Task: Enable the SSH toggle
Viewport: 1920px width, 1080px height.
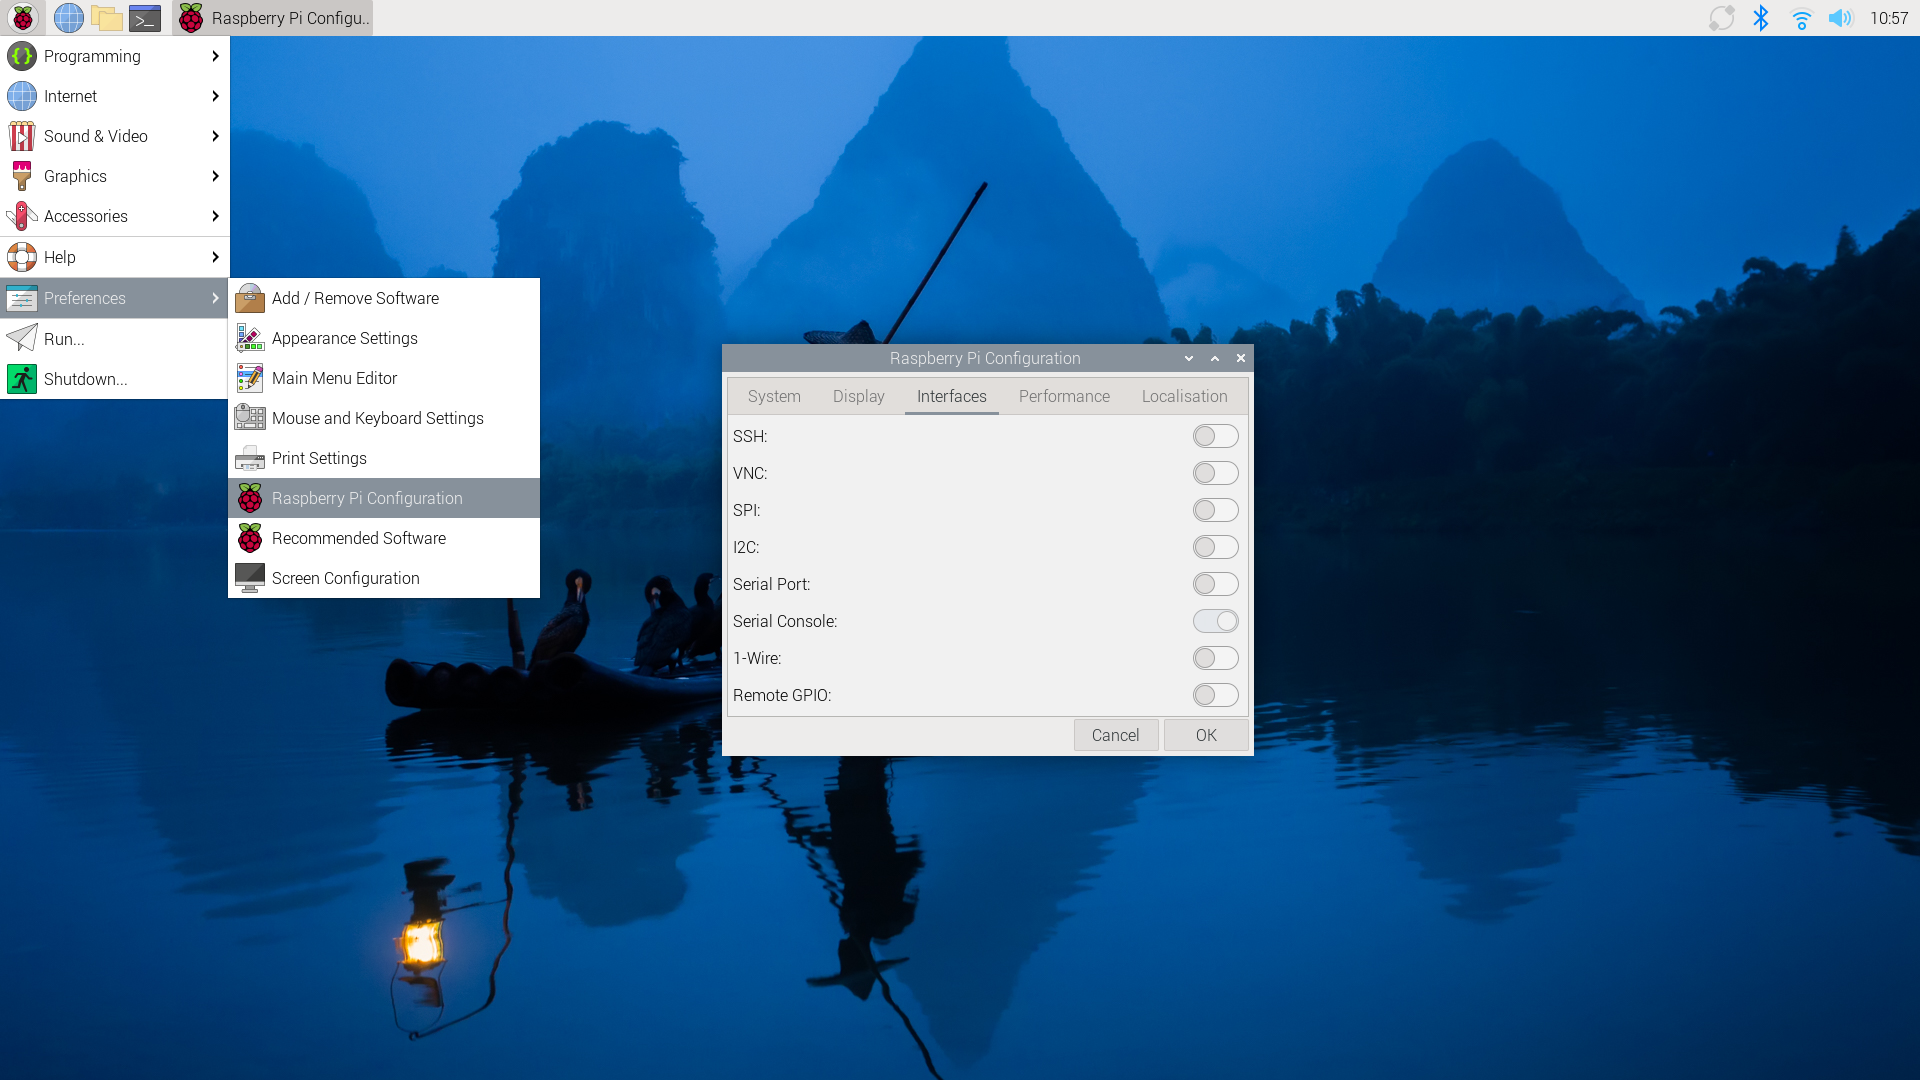Action: click(1215, 436)
